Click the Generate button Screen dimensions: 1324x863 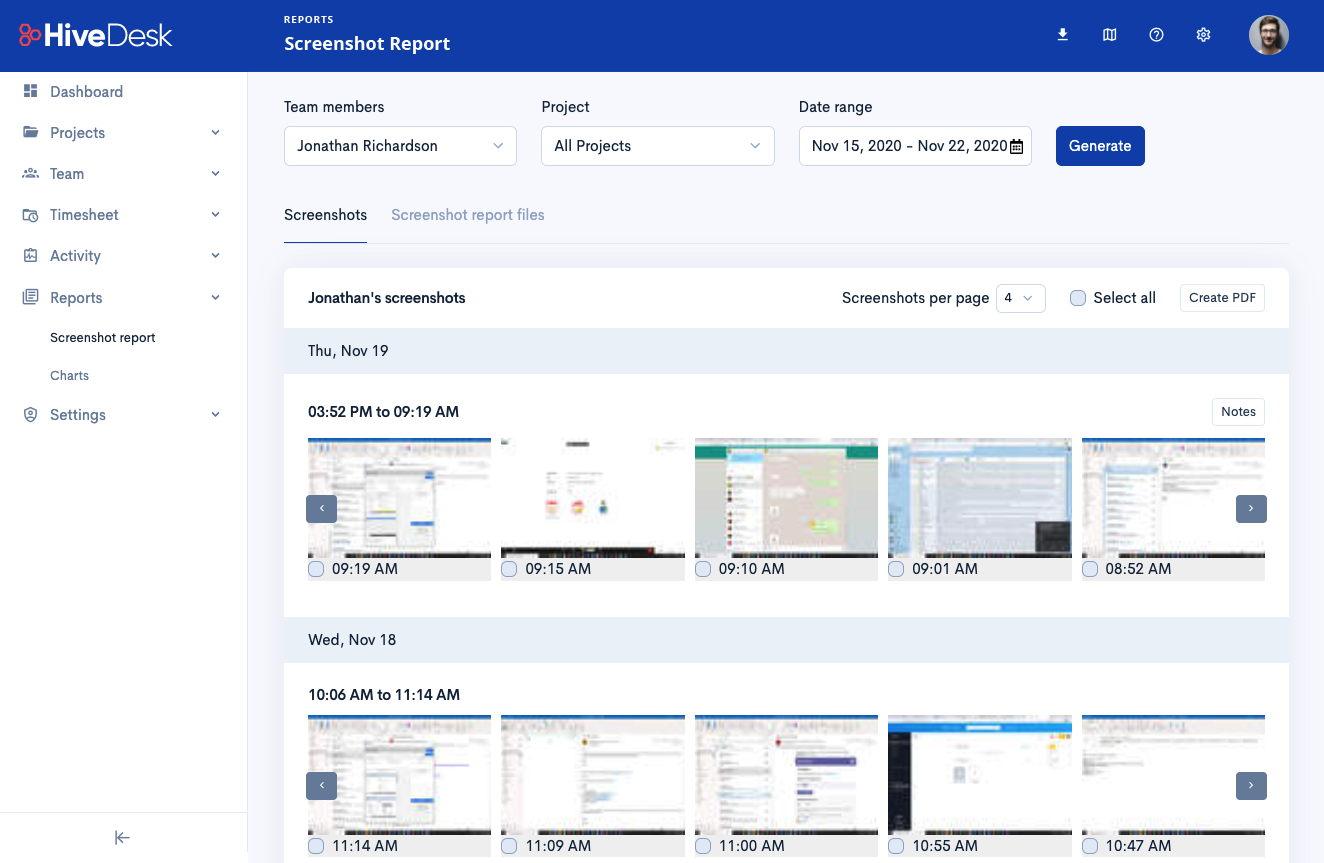point(1100,146)
